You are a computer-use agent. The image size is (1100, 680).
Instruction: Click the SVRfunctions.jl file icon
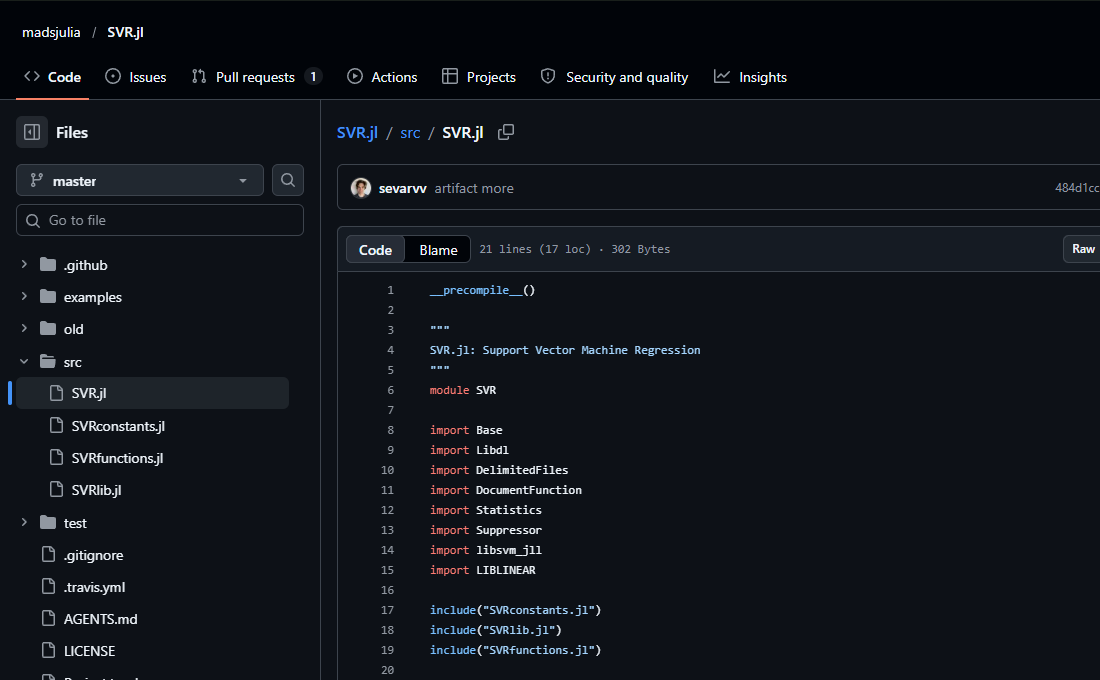pos(56,458)
